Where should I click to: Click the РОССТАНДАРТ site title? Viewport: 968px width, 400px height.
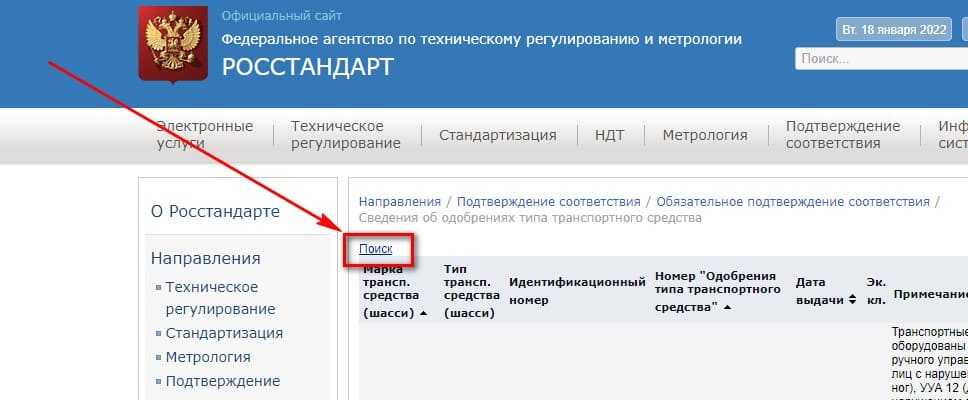[307, 67]
